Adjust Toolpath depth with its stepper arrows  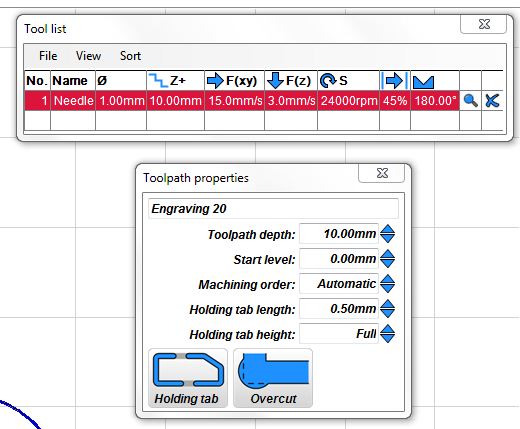click(x=387, y=234)
